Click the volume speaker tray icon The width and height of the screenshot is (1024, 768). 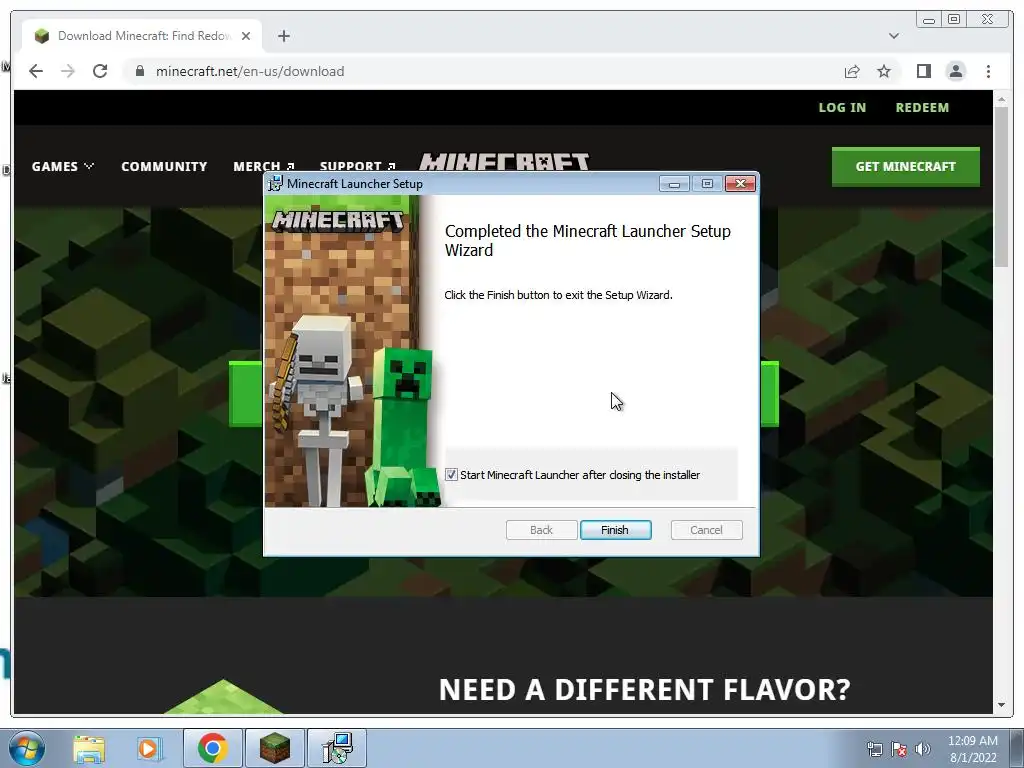(x=922, y=749)
